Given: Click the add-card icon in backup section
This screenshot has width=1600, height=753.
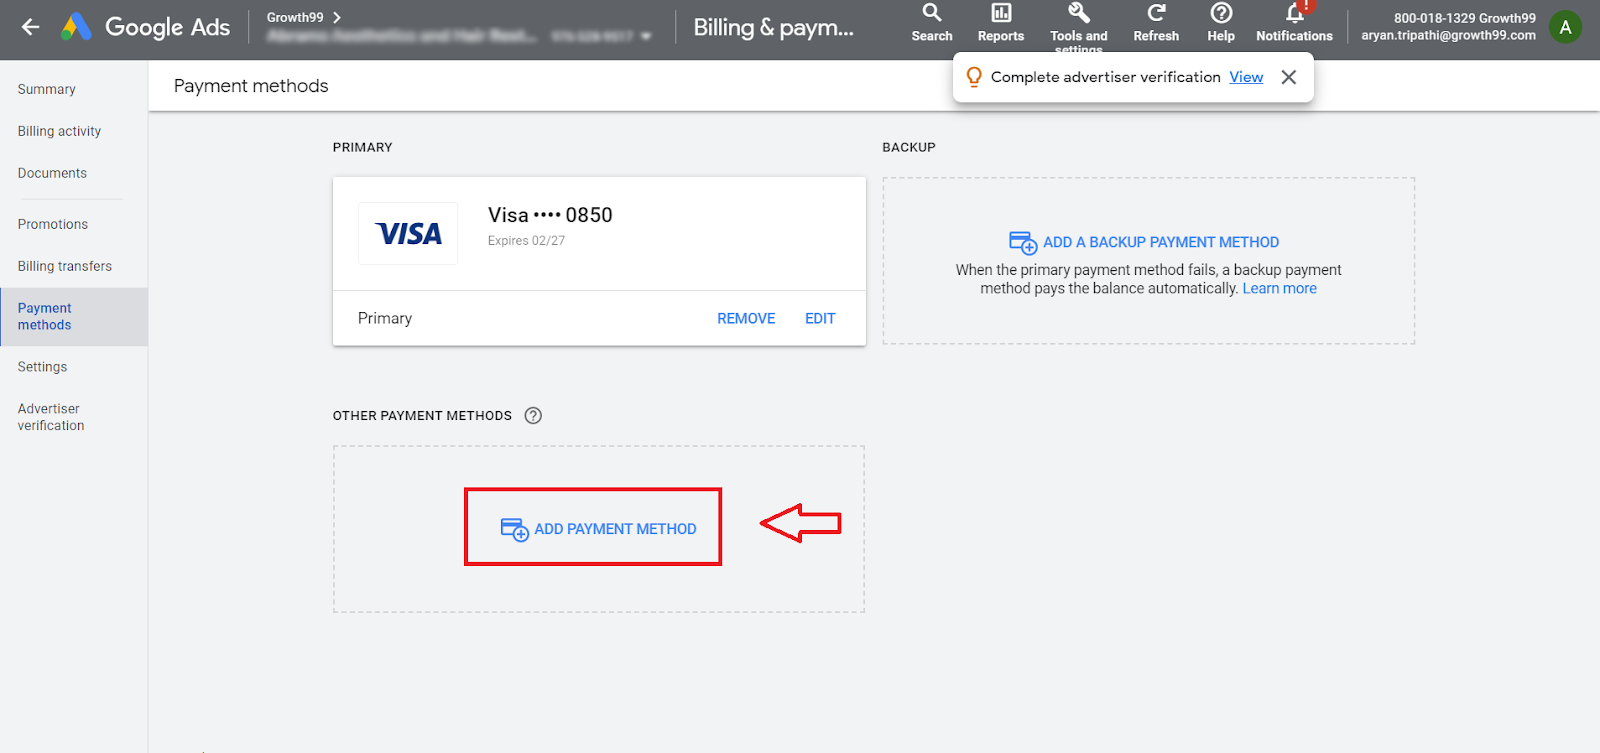Looking at the screenshot, I should pos(1023,243).
